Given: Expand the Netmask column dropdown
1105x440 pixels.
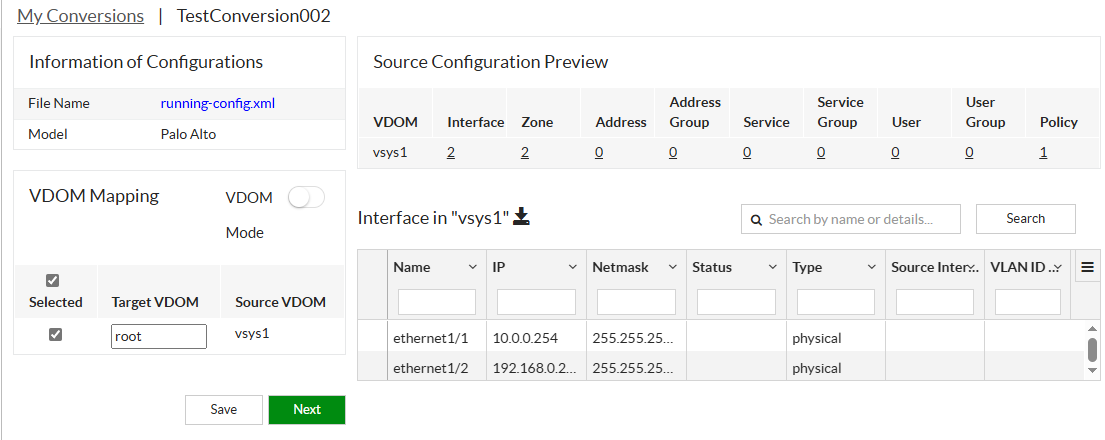Looking at the screenshot, I should (673, 267).
